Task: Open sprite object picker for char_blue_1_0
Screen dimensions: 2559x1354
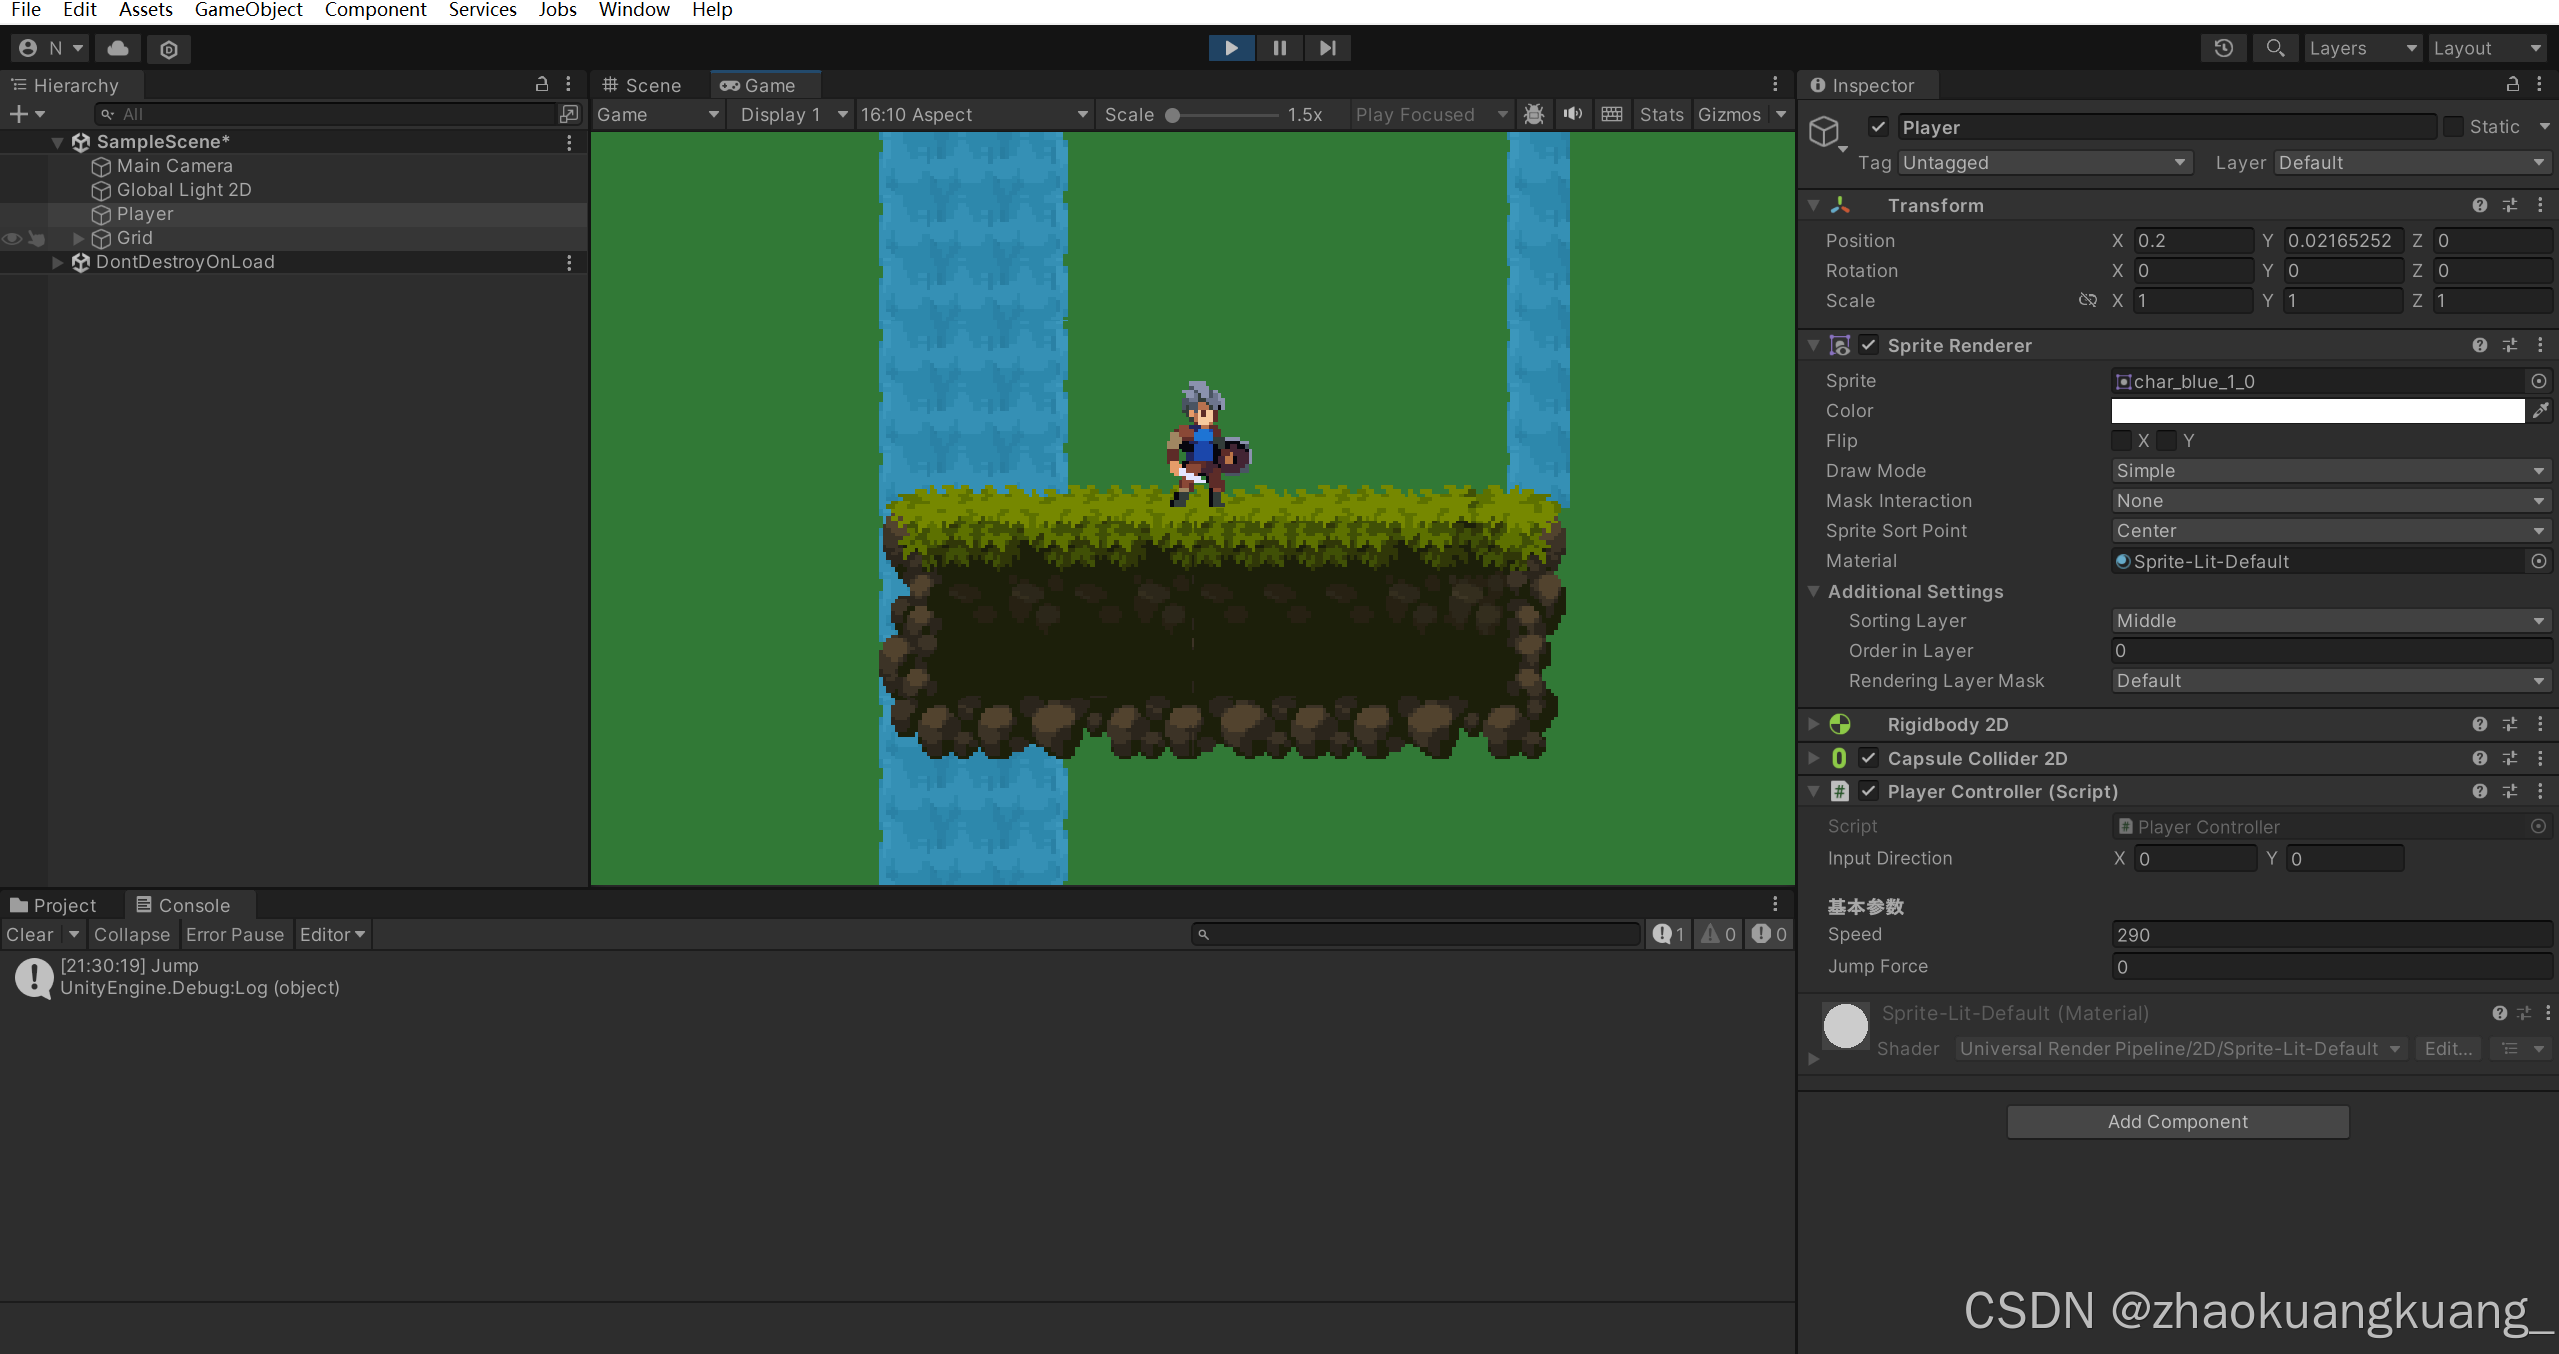Action: 2538,381
